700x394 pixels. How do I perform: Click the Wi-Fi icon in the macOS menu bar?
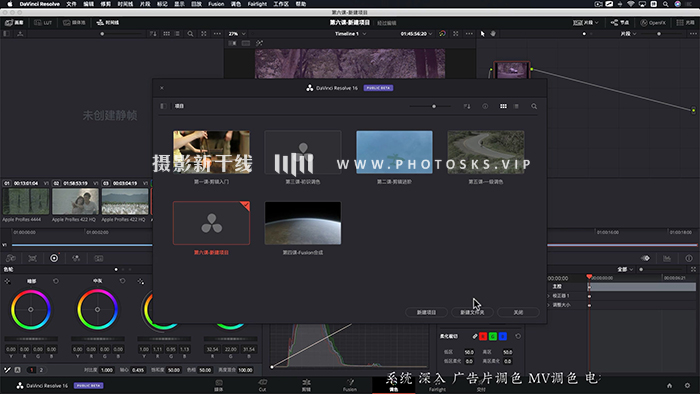click(x=631, y=4)
